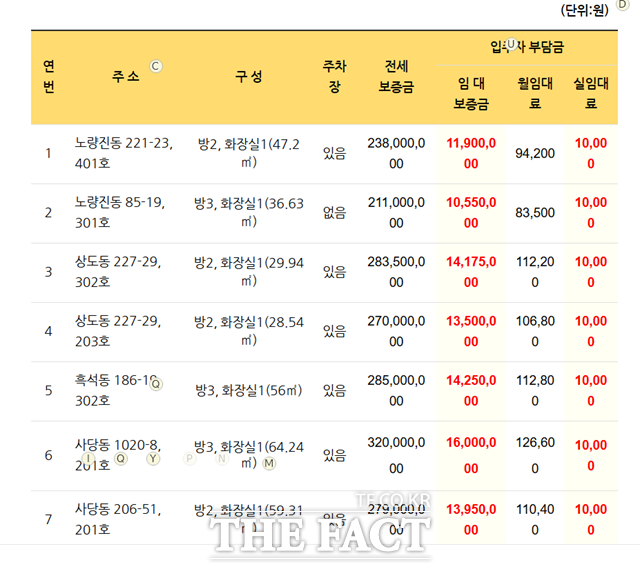The height and width of the screenshot is (569, 640).
Task: Click jeonse deposit '283,500,000'
Action: click(396, 272)
